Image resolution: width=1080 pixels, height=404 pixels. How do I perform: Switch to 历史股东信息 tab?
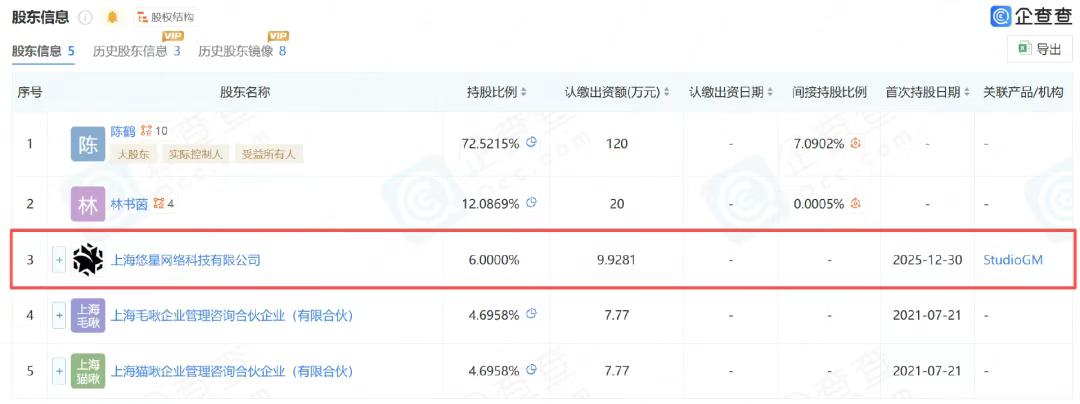(136, 51)
